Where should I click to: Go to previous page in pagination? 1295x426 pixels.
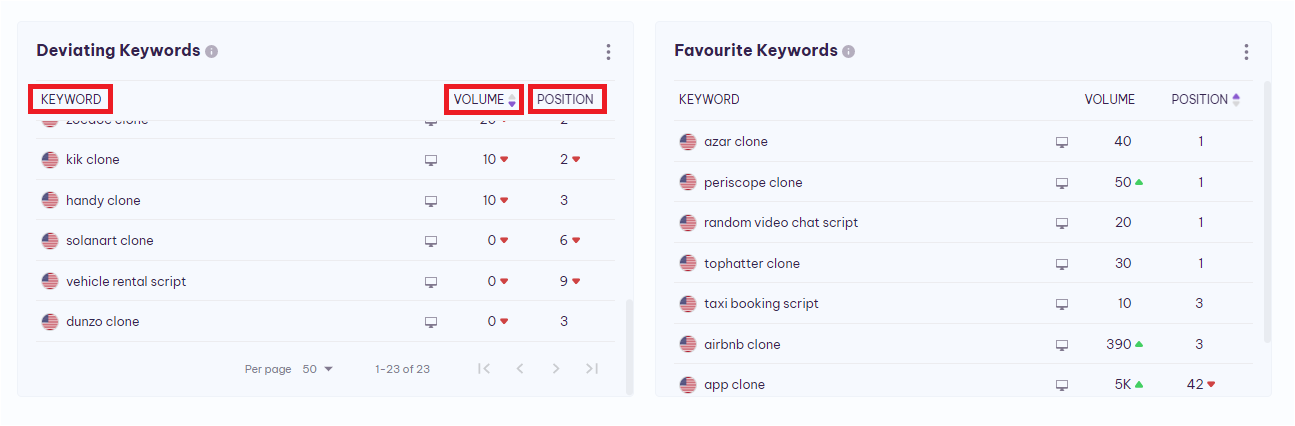click(520, 369)
